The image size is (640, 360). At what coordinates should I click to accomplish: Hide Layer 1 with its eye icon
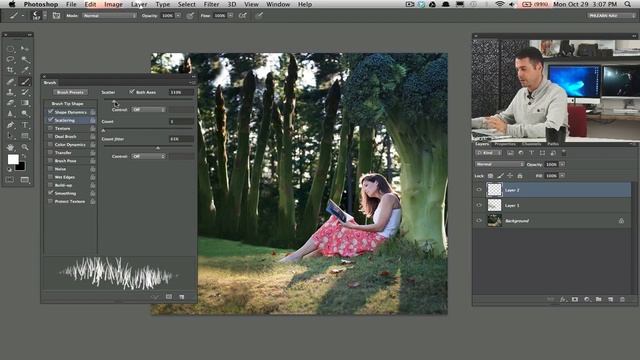[x=479, y=205]
